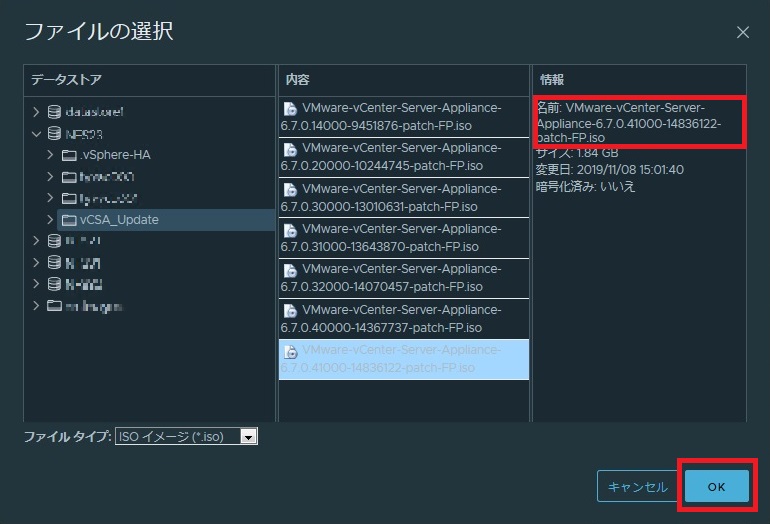Click the OK button
Screen dimensions: 770x524
coord(716,486)
